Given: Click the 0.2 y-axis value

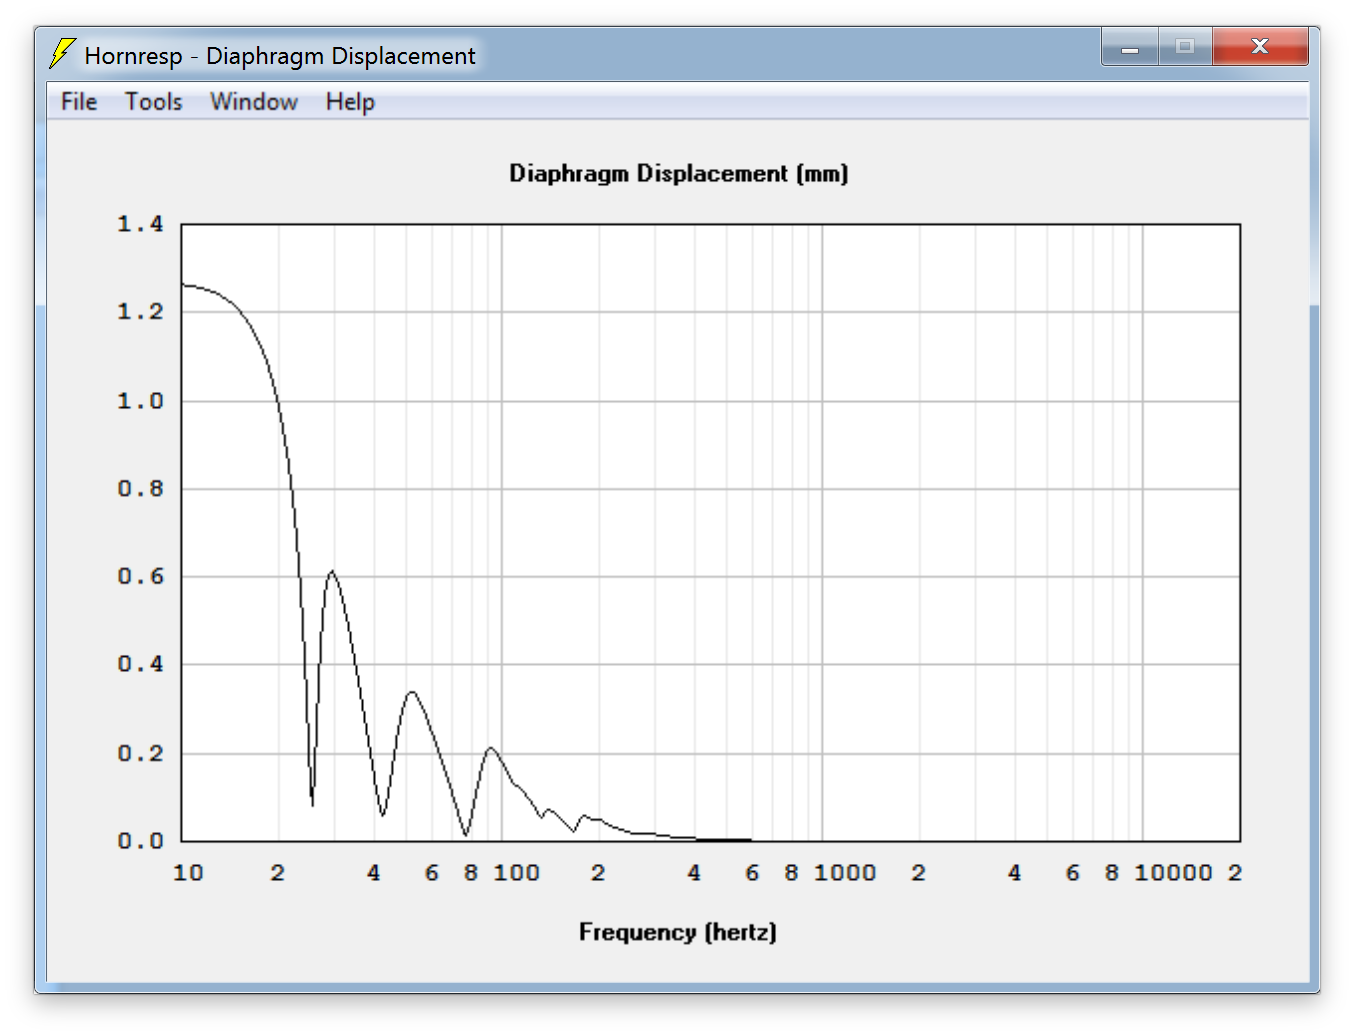Looking at the screenshot, I should coord(140,753).
